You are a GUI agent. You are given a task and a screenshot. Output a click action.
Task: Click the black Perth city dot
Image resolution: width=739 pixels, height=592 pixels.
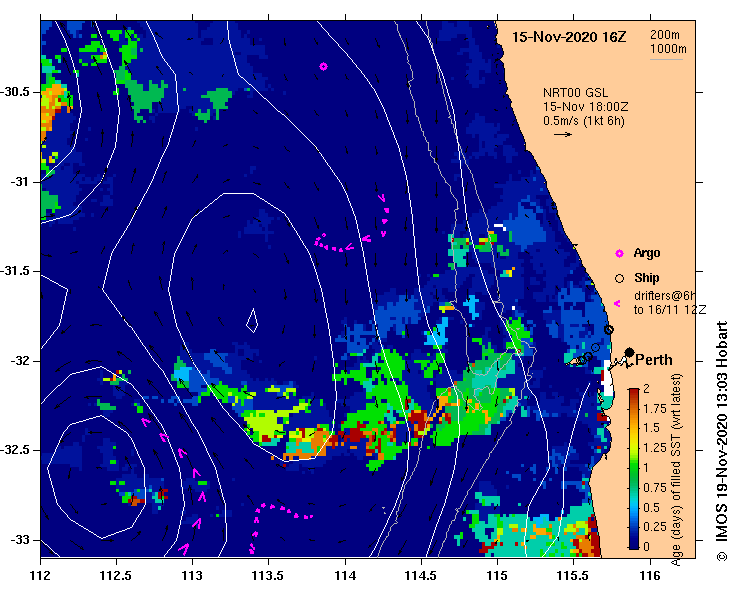tap(629, 352)
